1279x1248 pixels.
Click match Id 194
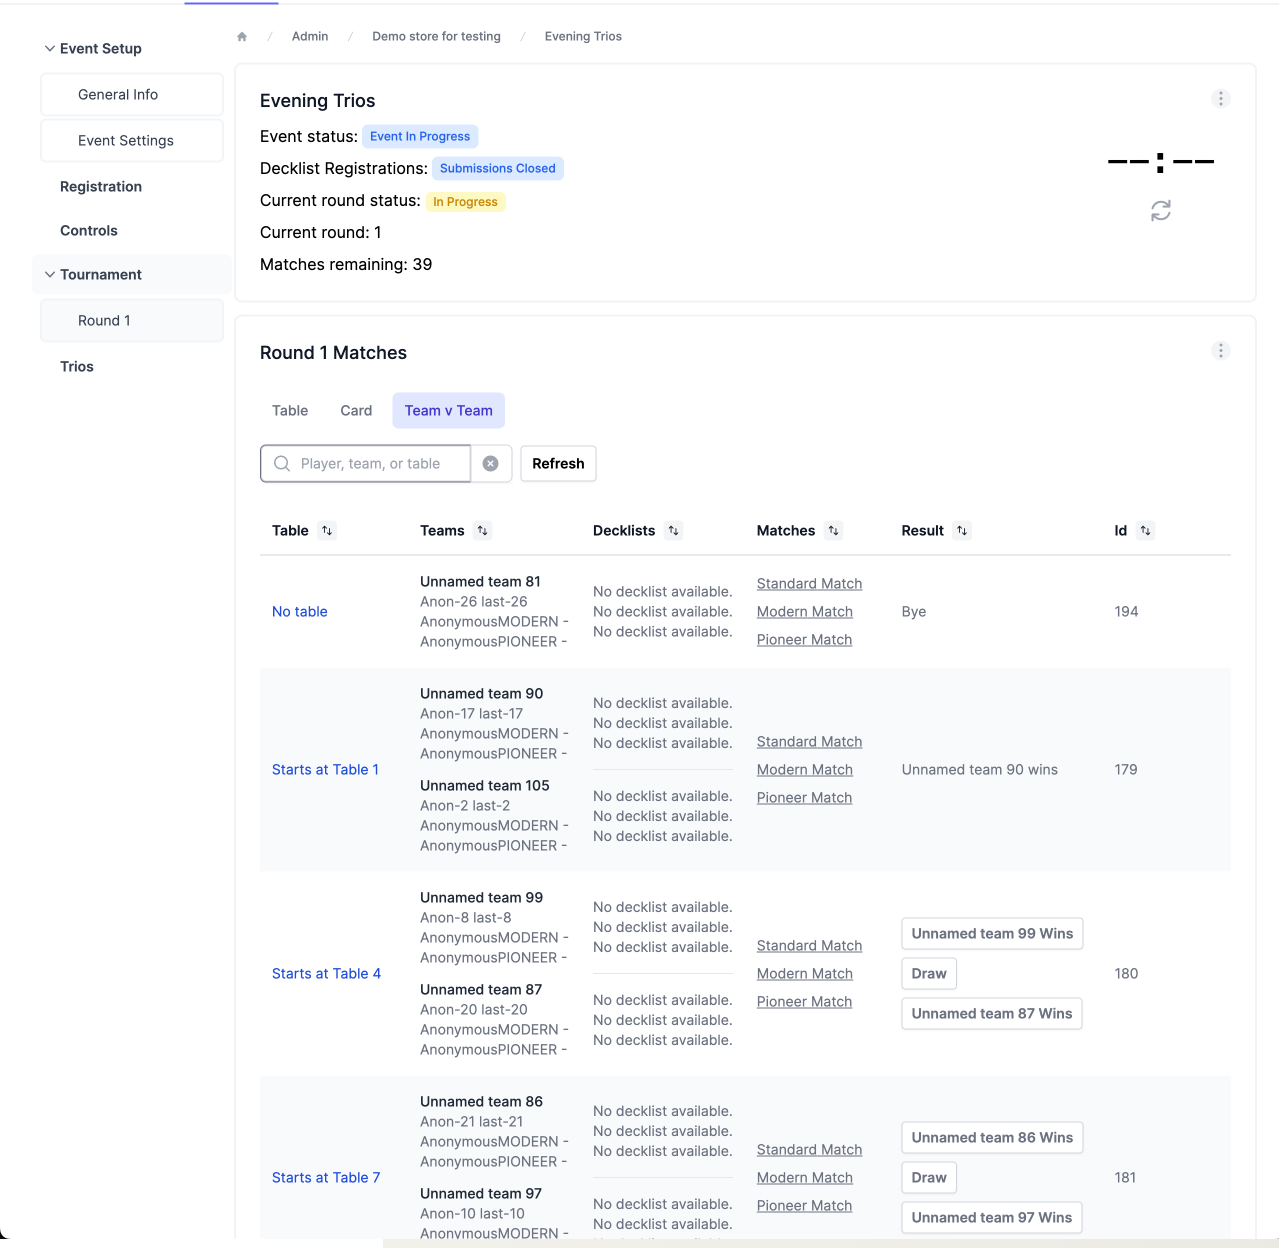click(x=1126, y=612)
